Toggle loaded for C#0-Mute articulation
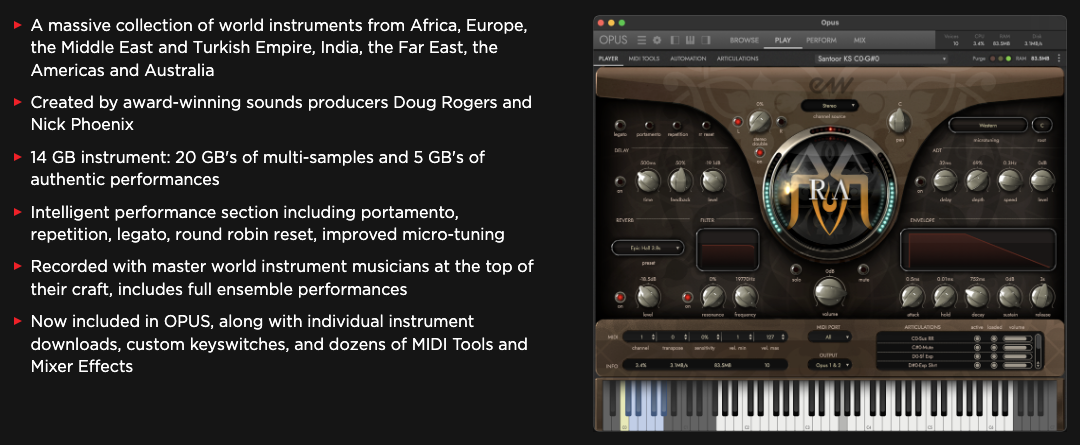 (x=993, y=348)
